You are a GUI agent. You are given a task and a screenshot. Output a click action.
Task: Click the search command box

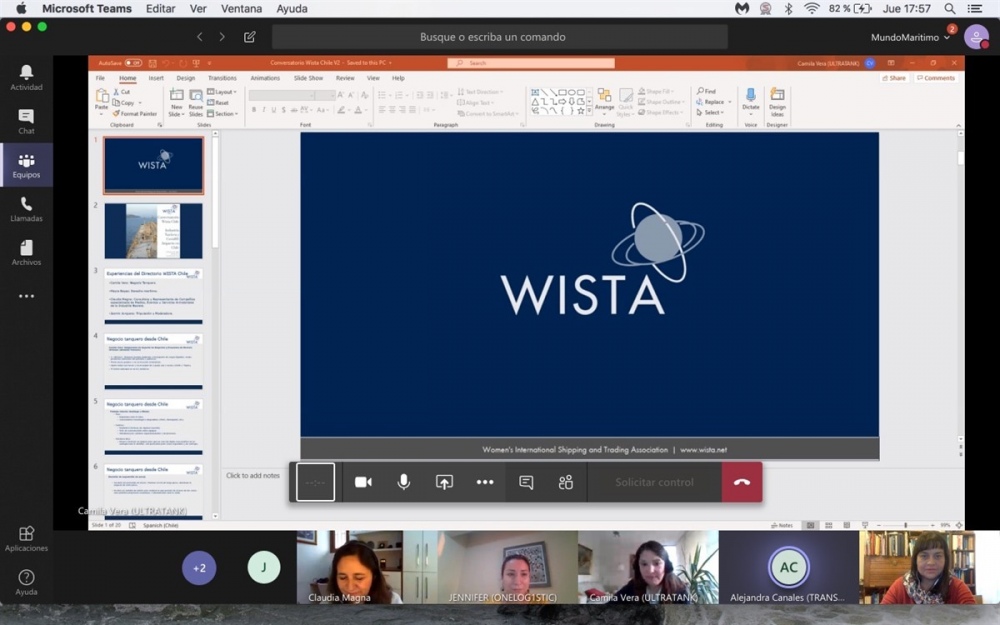(x=499, y=37)
